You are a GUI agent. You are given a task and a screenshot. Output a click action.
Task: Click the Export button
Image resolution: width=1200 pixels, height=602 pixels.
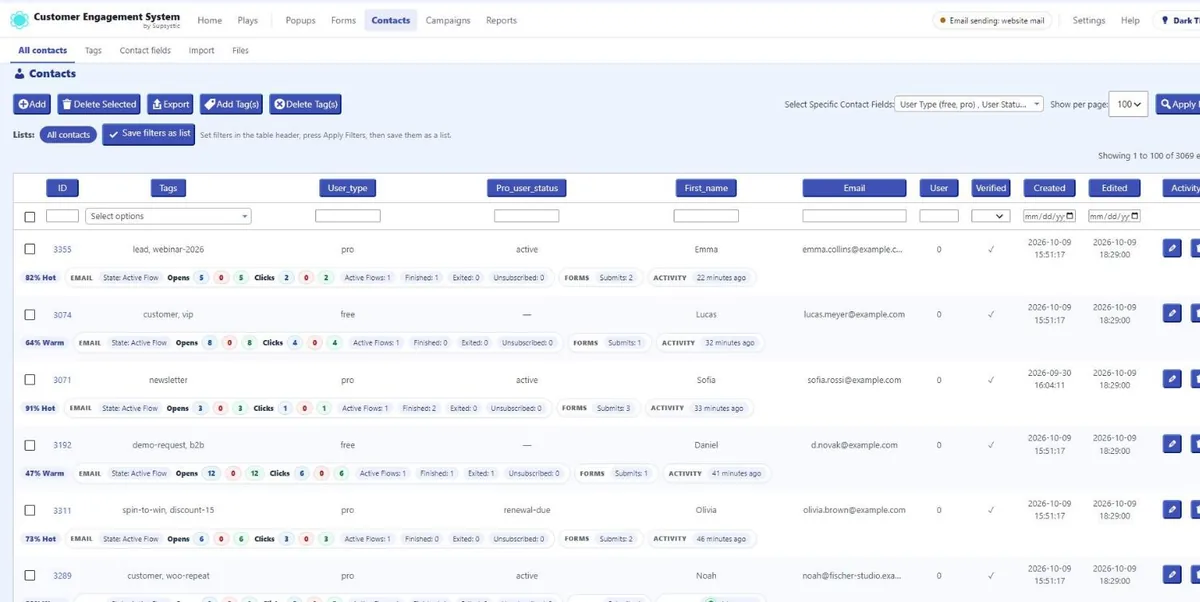click(x=170, y=104)
